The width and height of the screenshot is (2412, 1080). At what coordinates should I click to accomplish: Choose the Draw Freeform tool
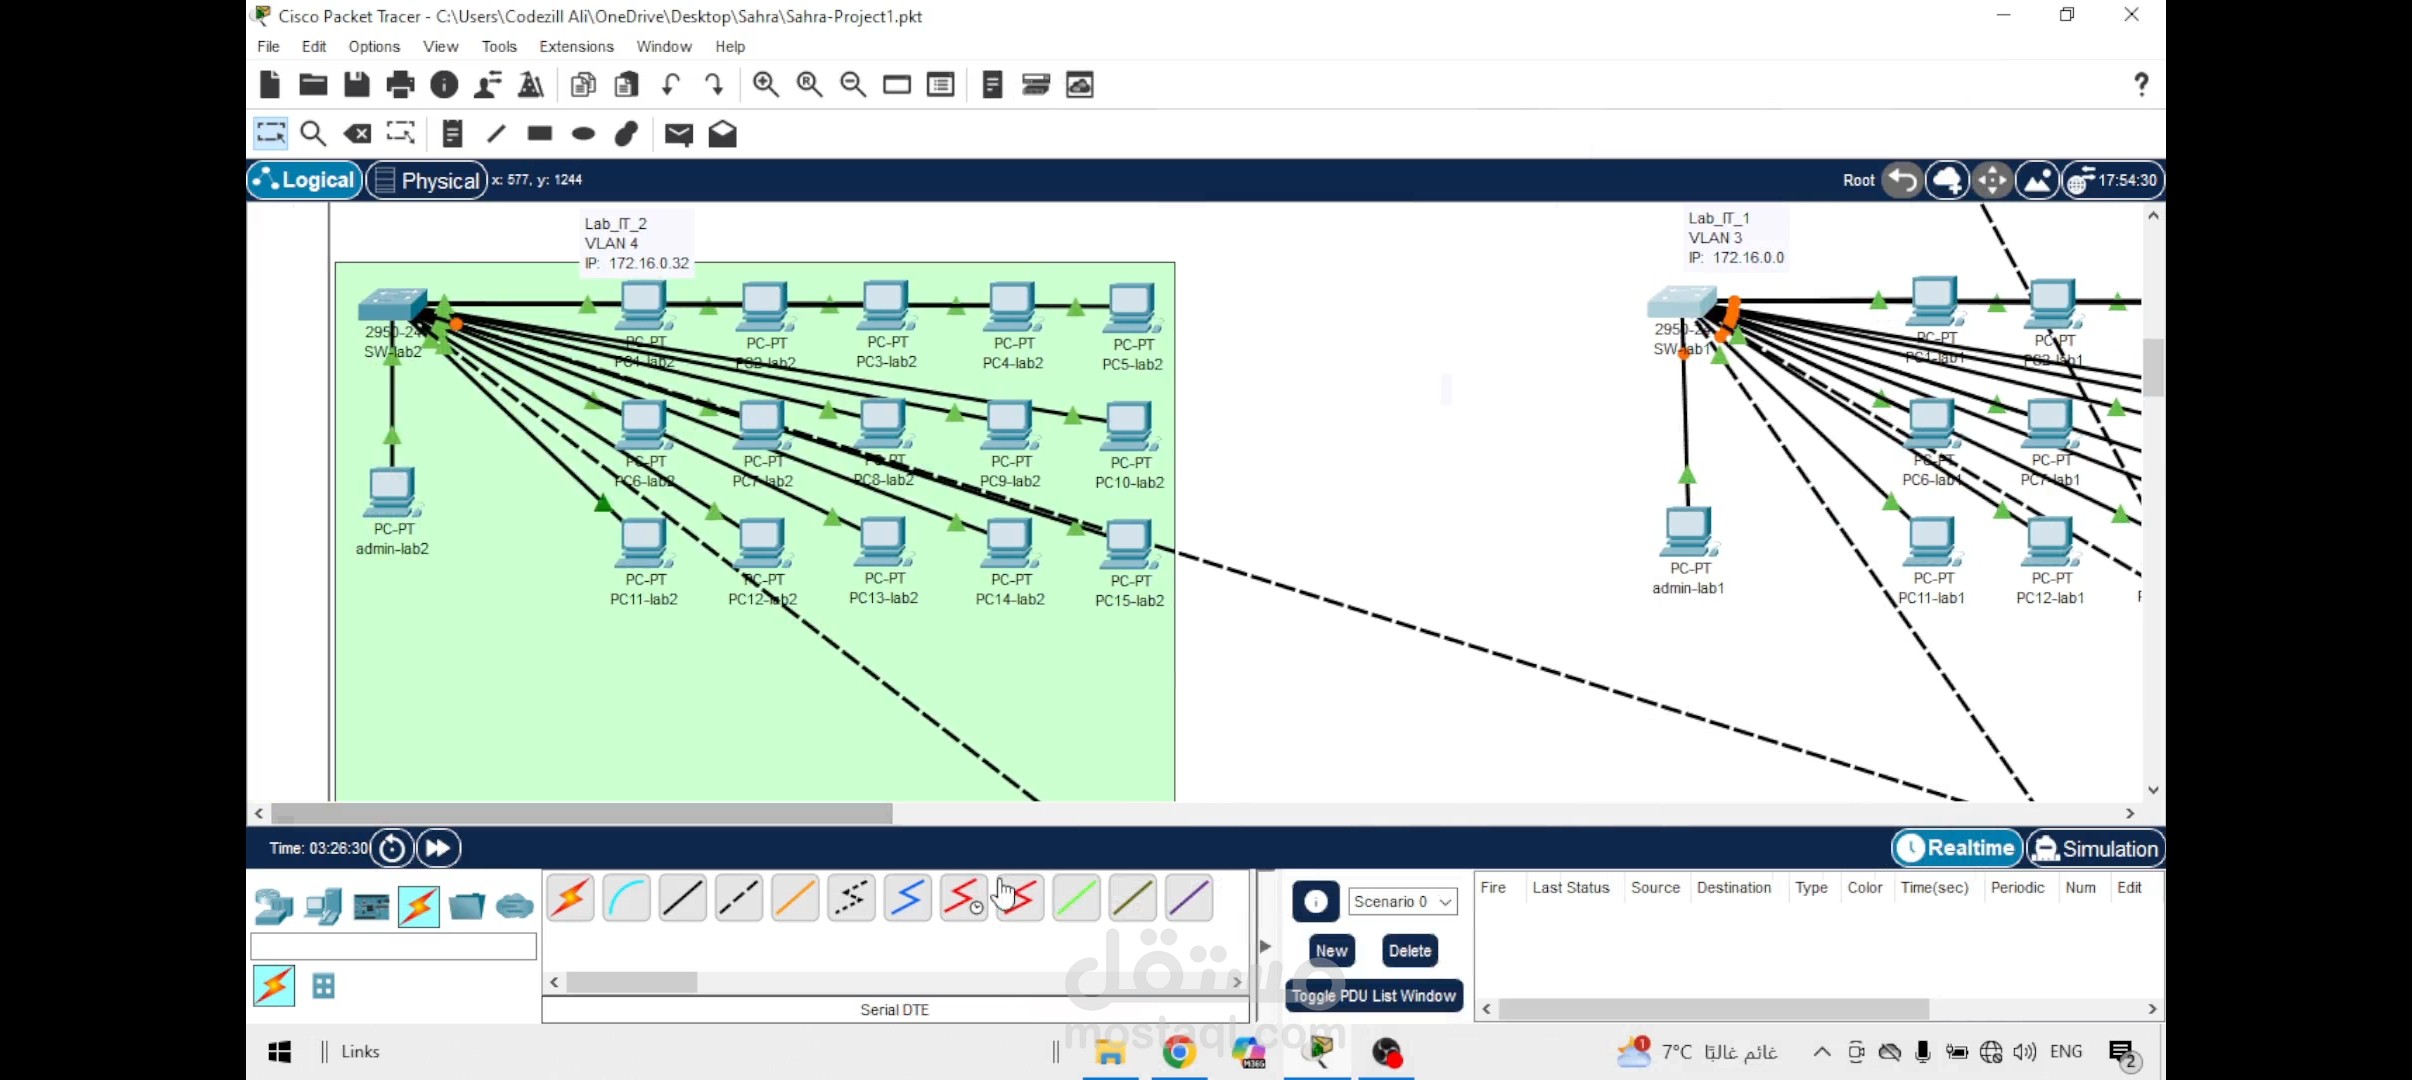(627, 134)
